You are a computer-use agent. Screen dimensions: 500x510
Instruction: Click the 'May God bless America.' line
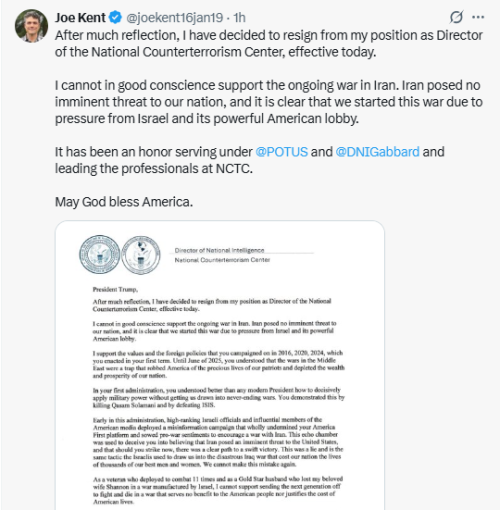pyautogui.click(x=124, y=202)
